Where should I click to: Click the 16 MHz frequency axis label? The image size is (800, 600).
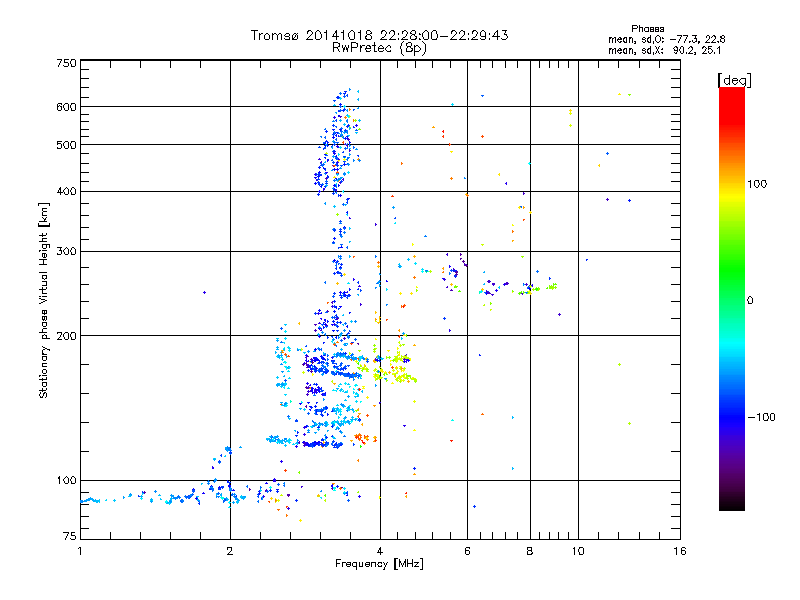pos(680,552)
